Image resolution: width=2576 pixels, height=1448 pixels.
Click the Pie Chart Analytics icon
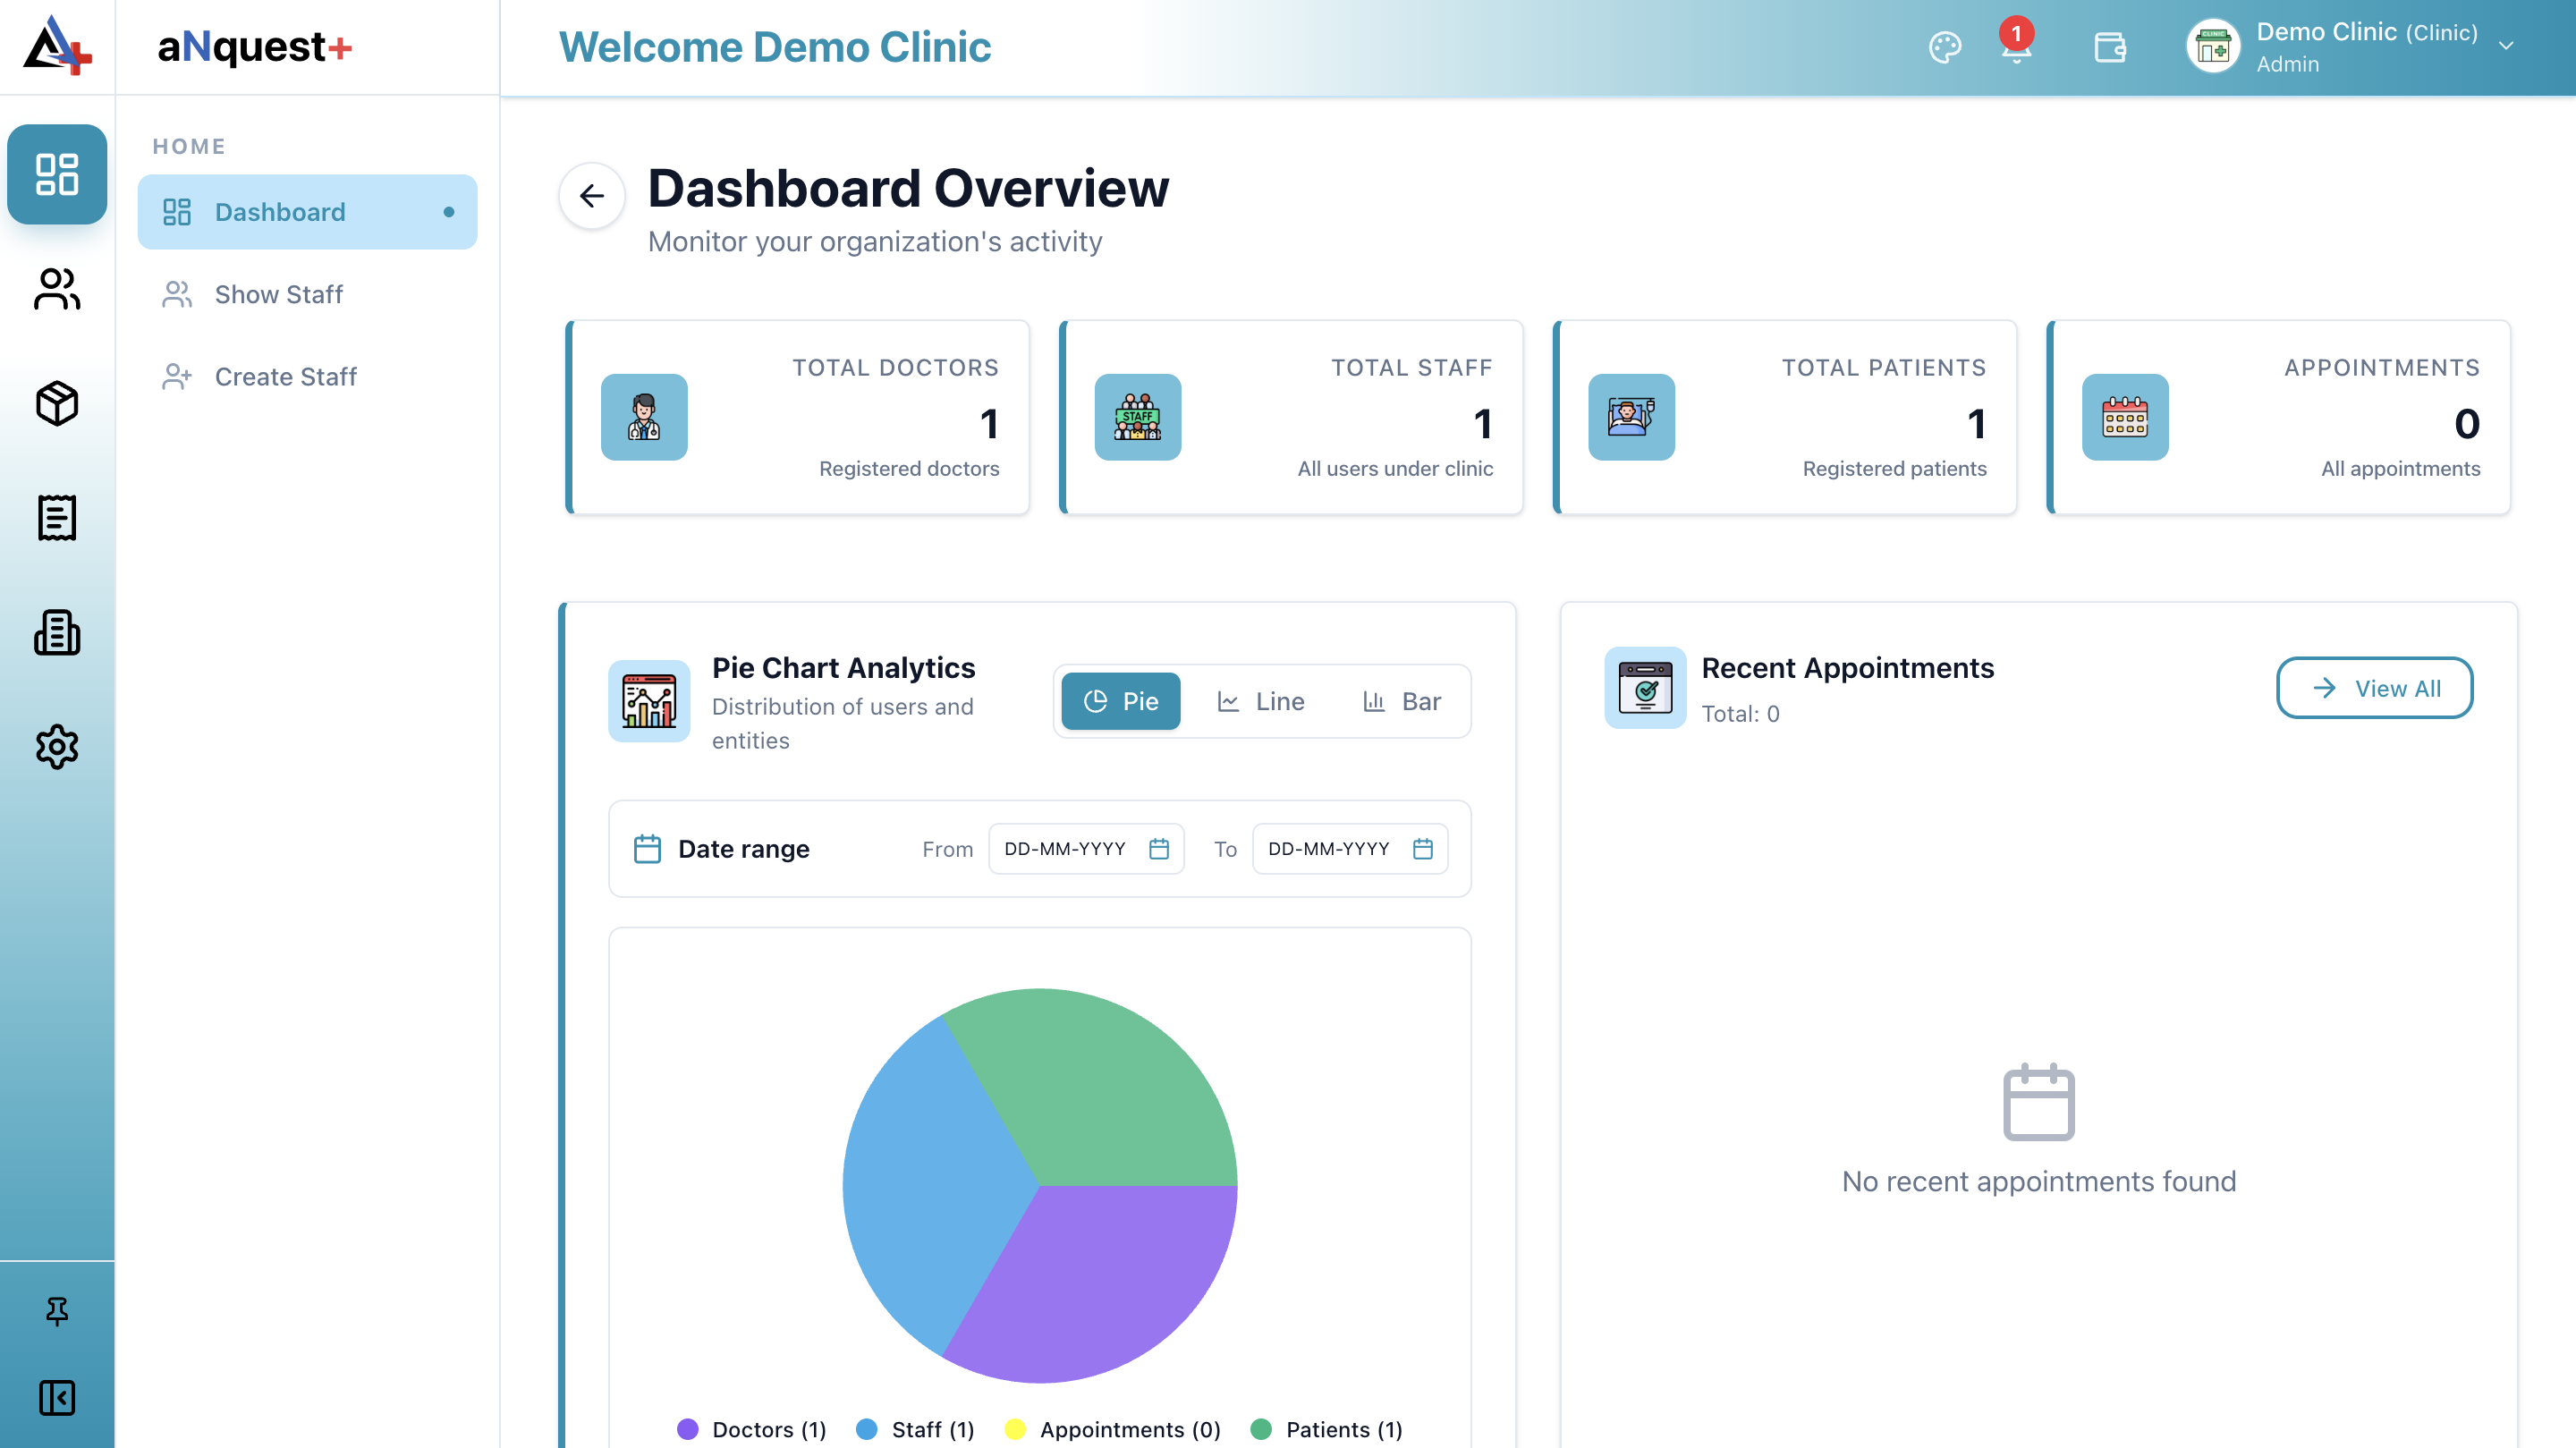tap(649, 701)
